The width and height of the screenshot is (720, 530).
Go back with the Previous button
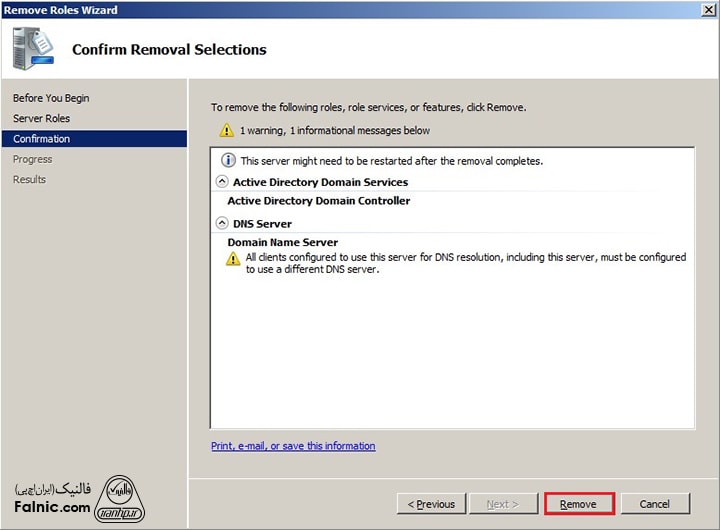(x=431, y=504)
